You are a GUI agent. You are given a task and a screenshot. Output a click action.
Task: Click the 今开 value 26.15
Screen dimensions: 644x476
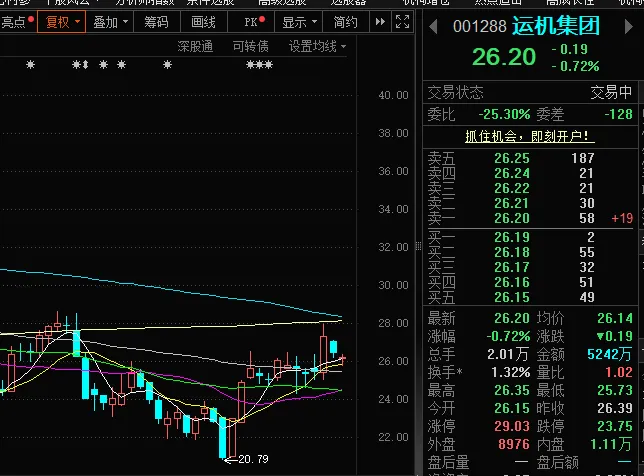click(x=512, y=408)
